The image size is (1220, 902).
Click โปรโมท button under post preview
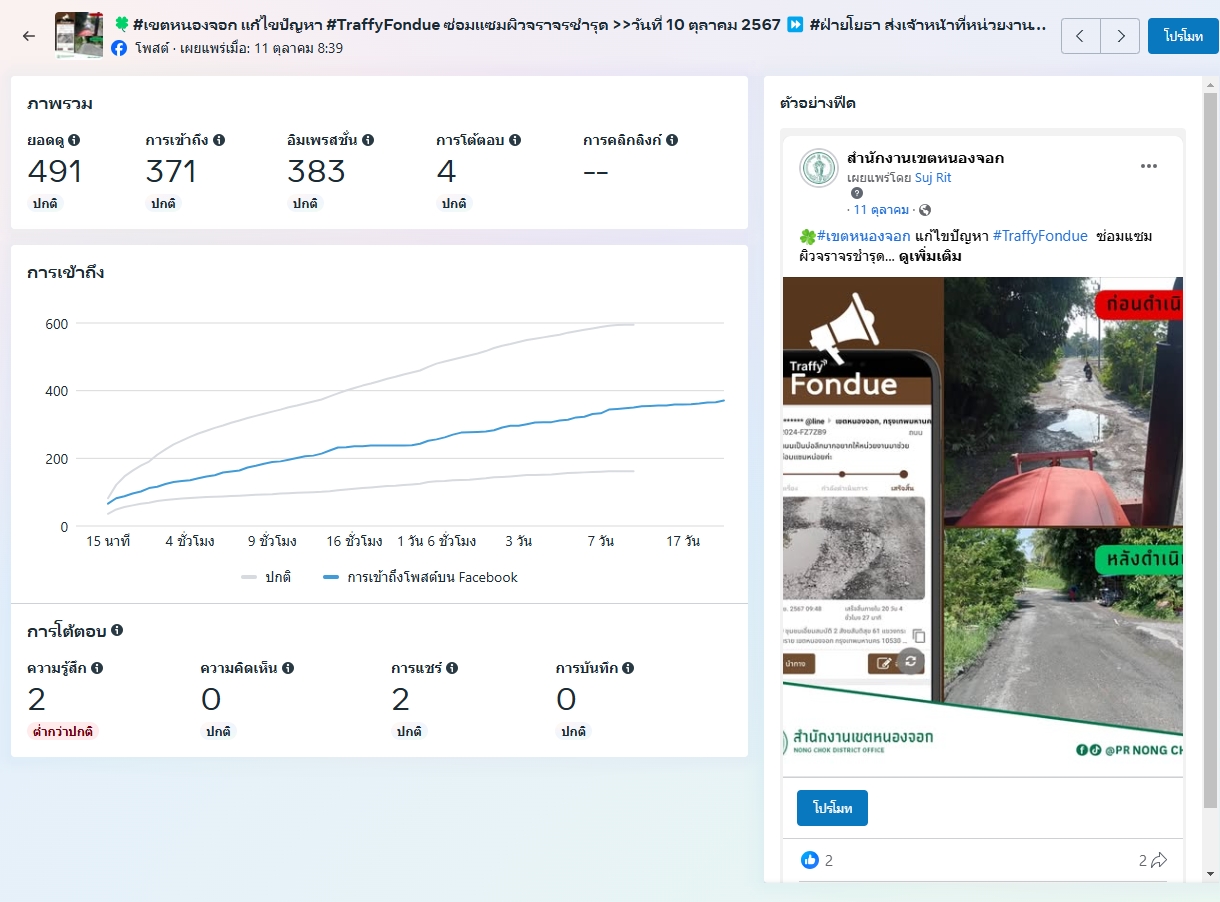pyautogui.click(x=832, y=808)
